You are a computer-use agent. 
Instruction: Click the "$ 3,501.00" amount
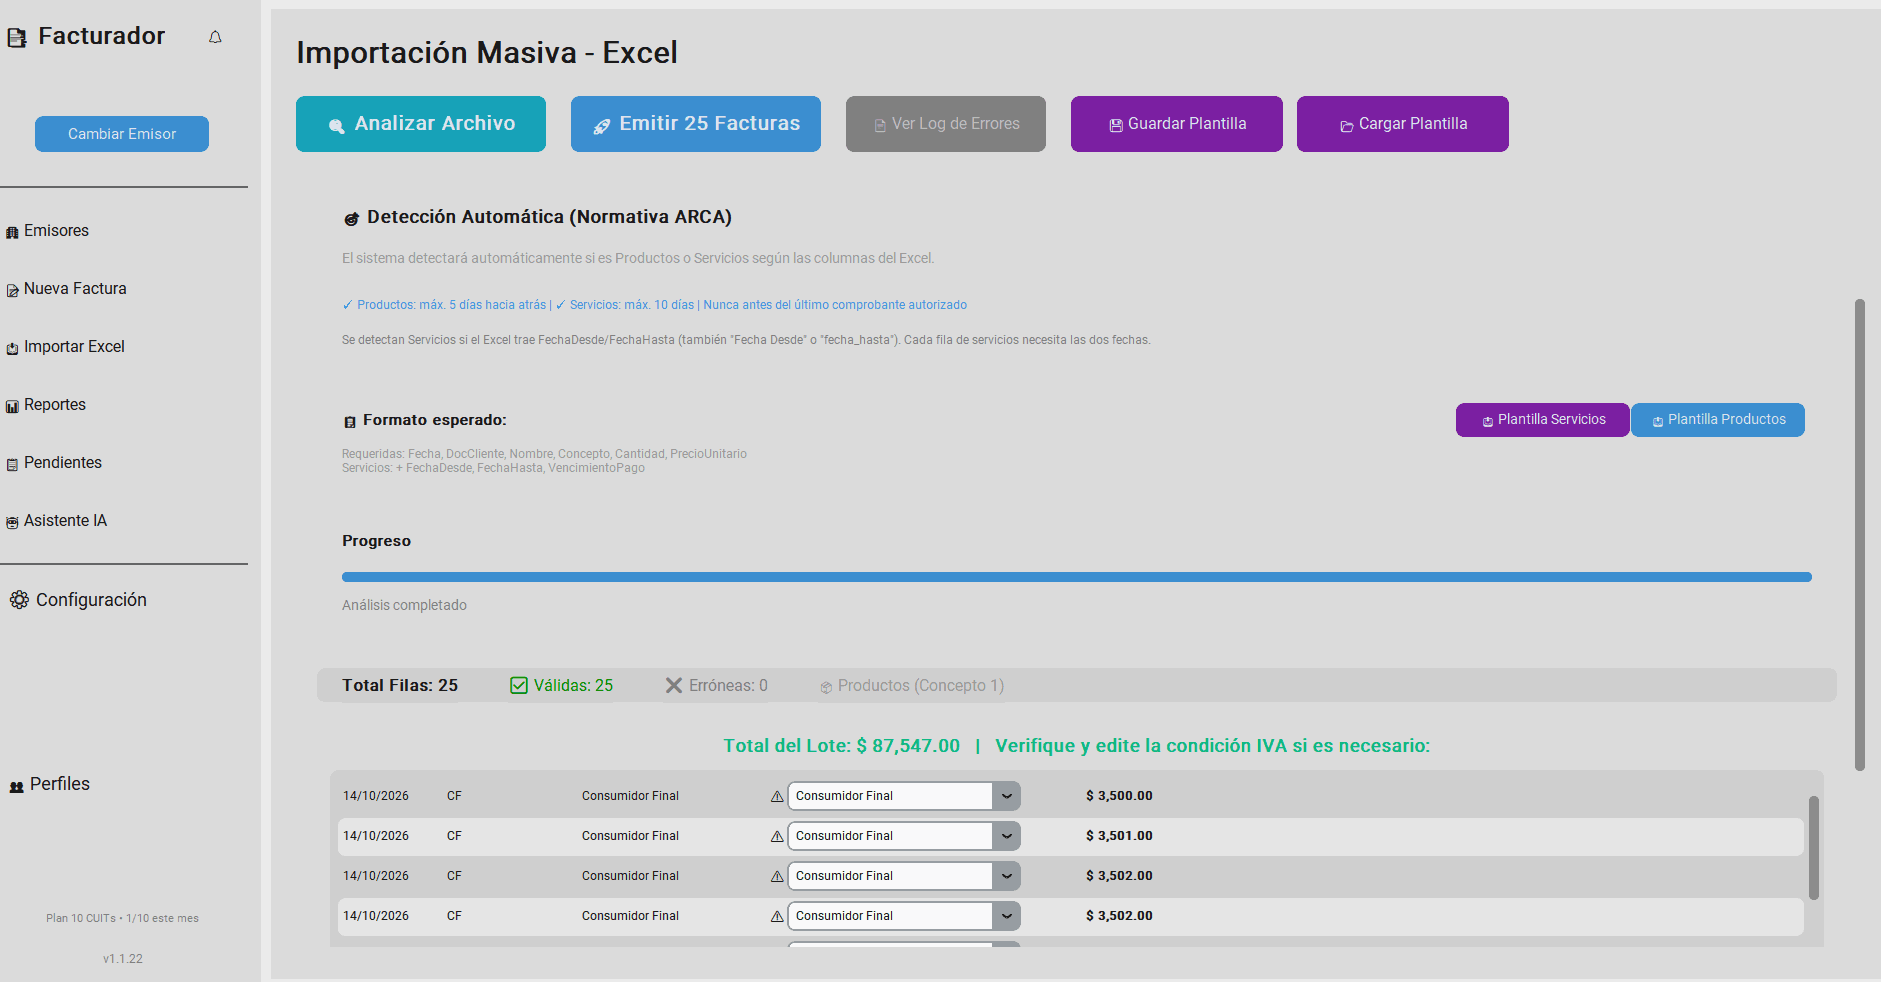click(x=1119, y=836)
